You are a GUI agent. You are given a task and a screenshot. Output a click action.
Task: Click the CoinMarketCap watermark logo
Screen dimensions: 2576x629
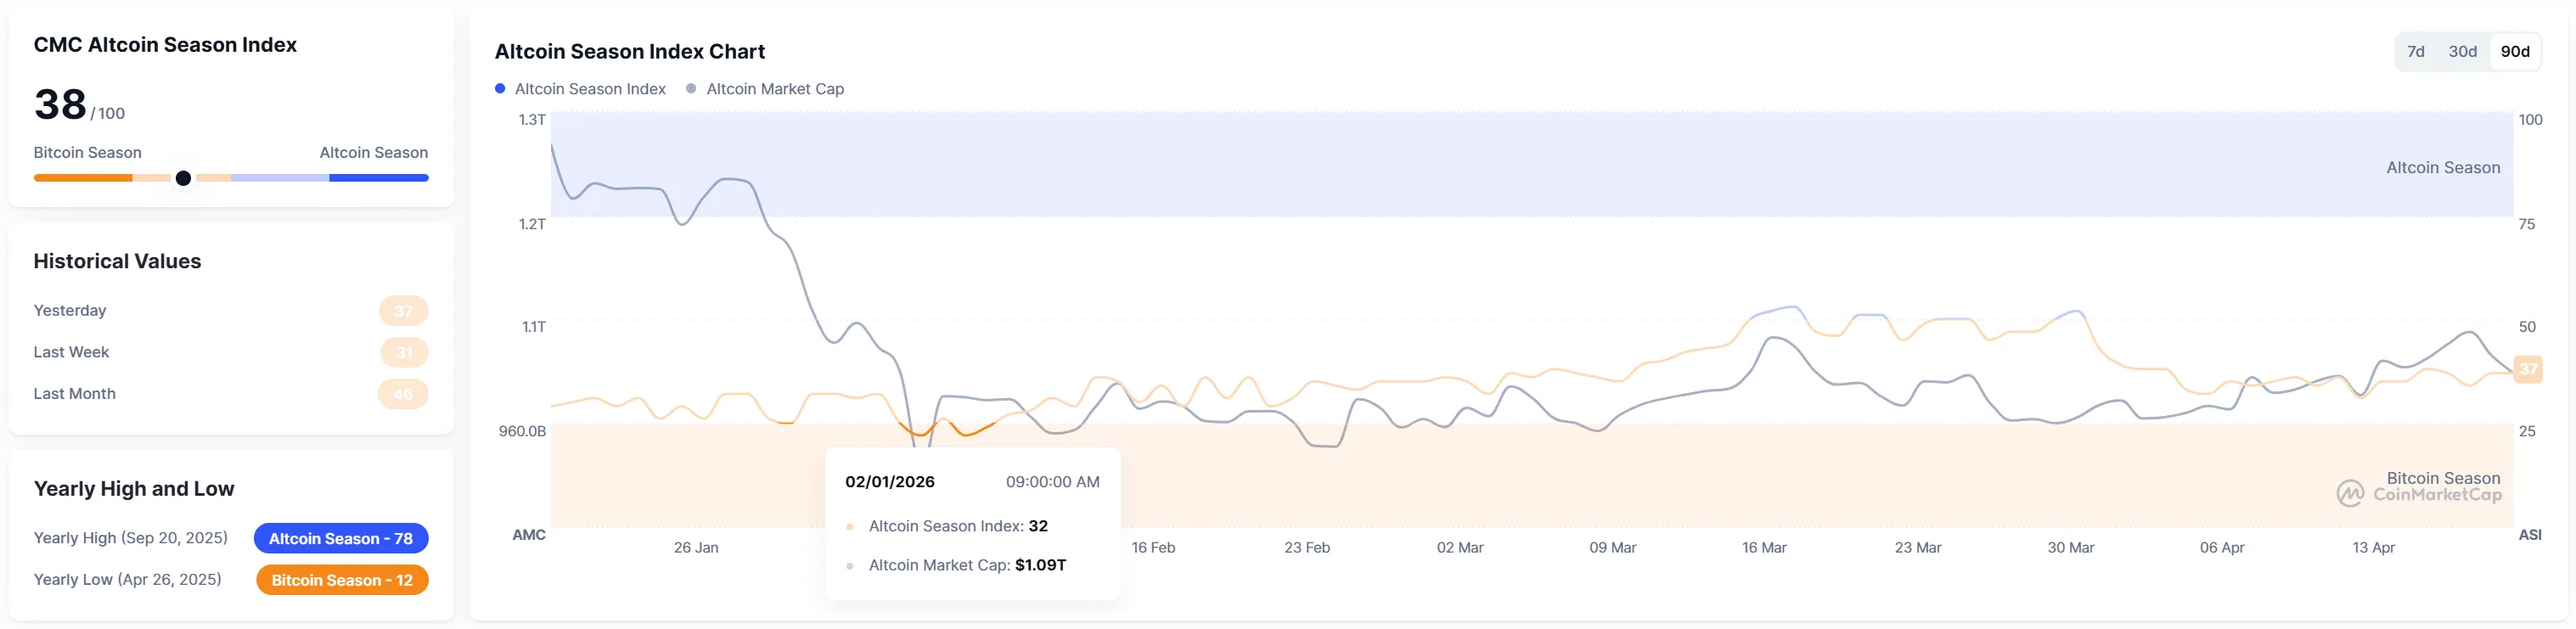(x=2349, y=493)
